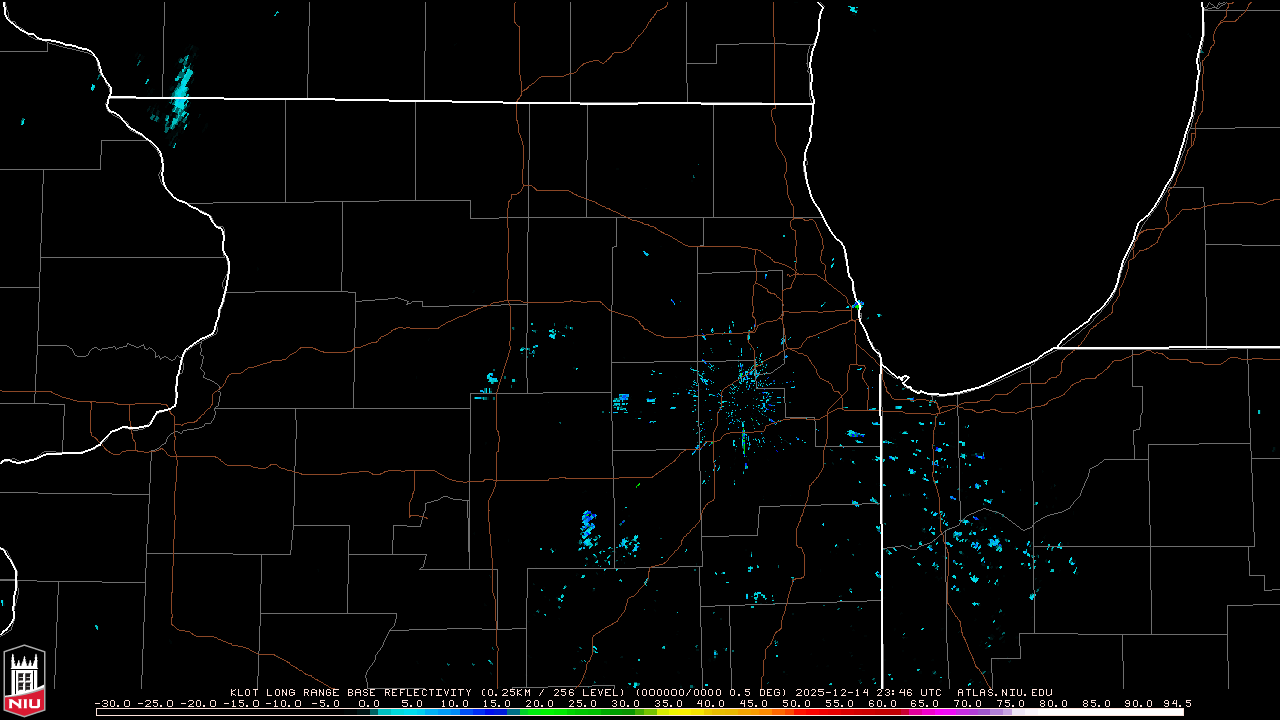Select the -30.0 label on the reflectivity scale
Viewport: 1280px width, 720px height.
pyautogui.click(x=112, y=703)
